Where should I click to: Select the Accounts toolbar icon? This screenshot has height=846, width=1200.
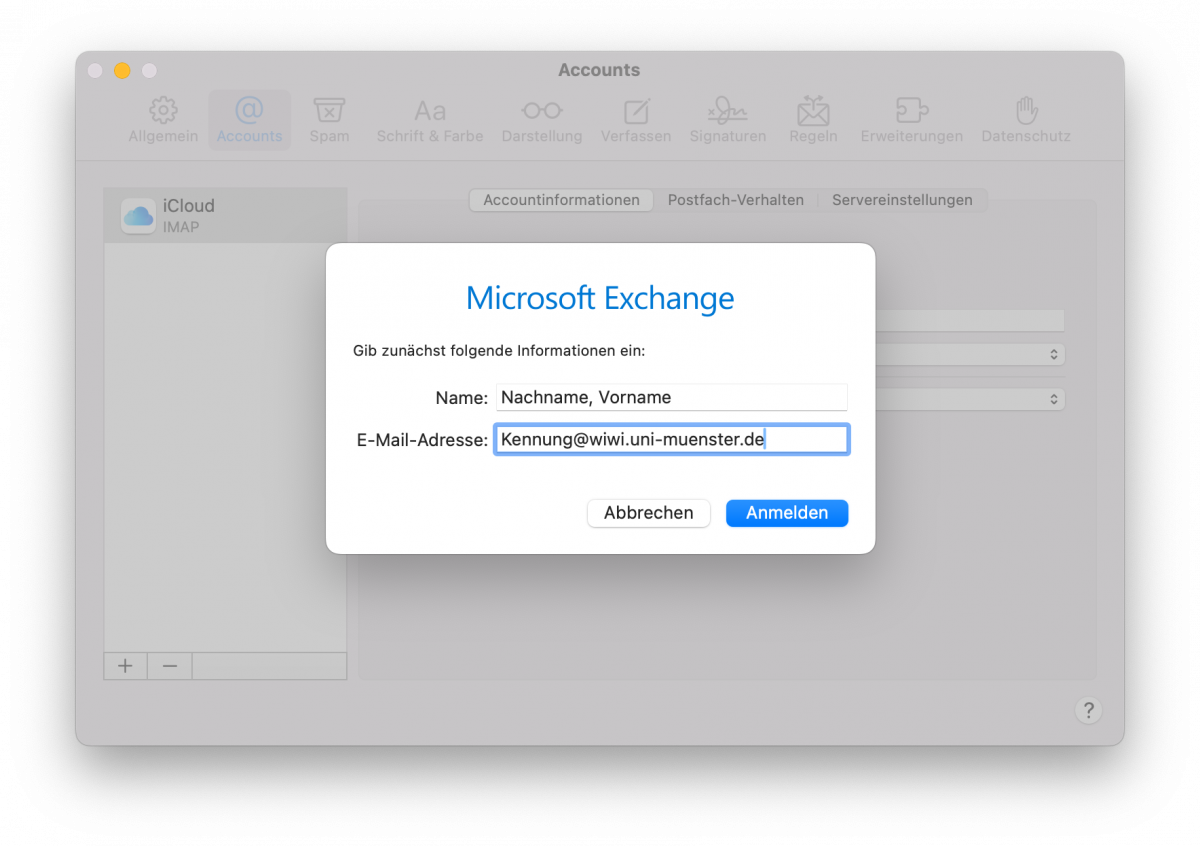coord(250,120)
